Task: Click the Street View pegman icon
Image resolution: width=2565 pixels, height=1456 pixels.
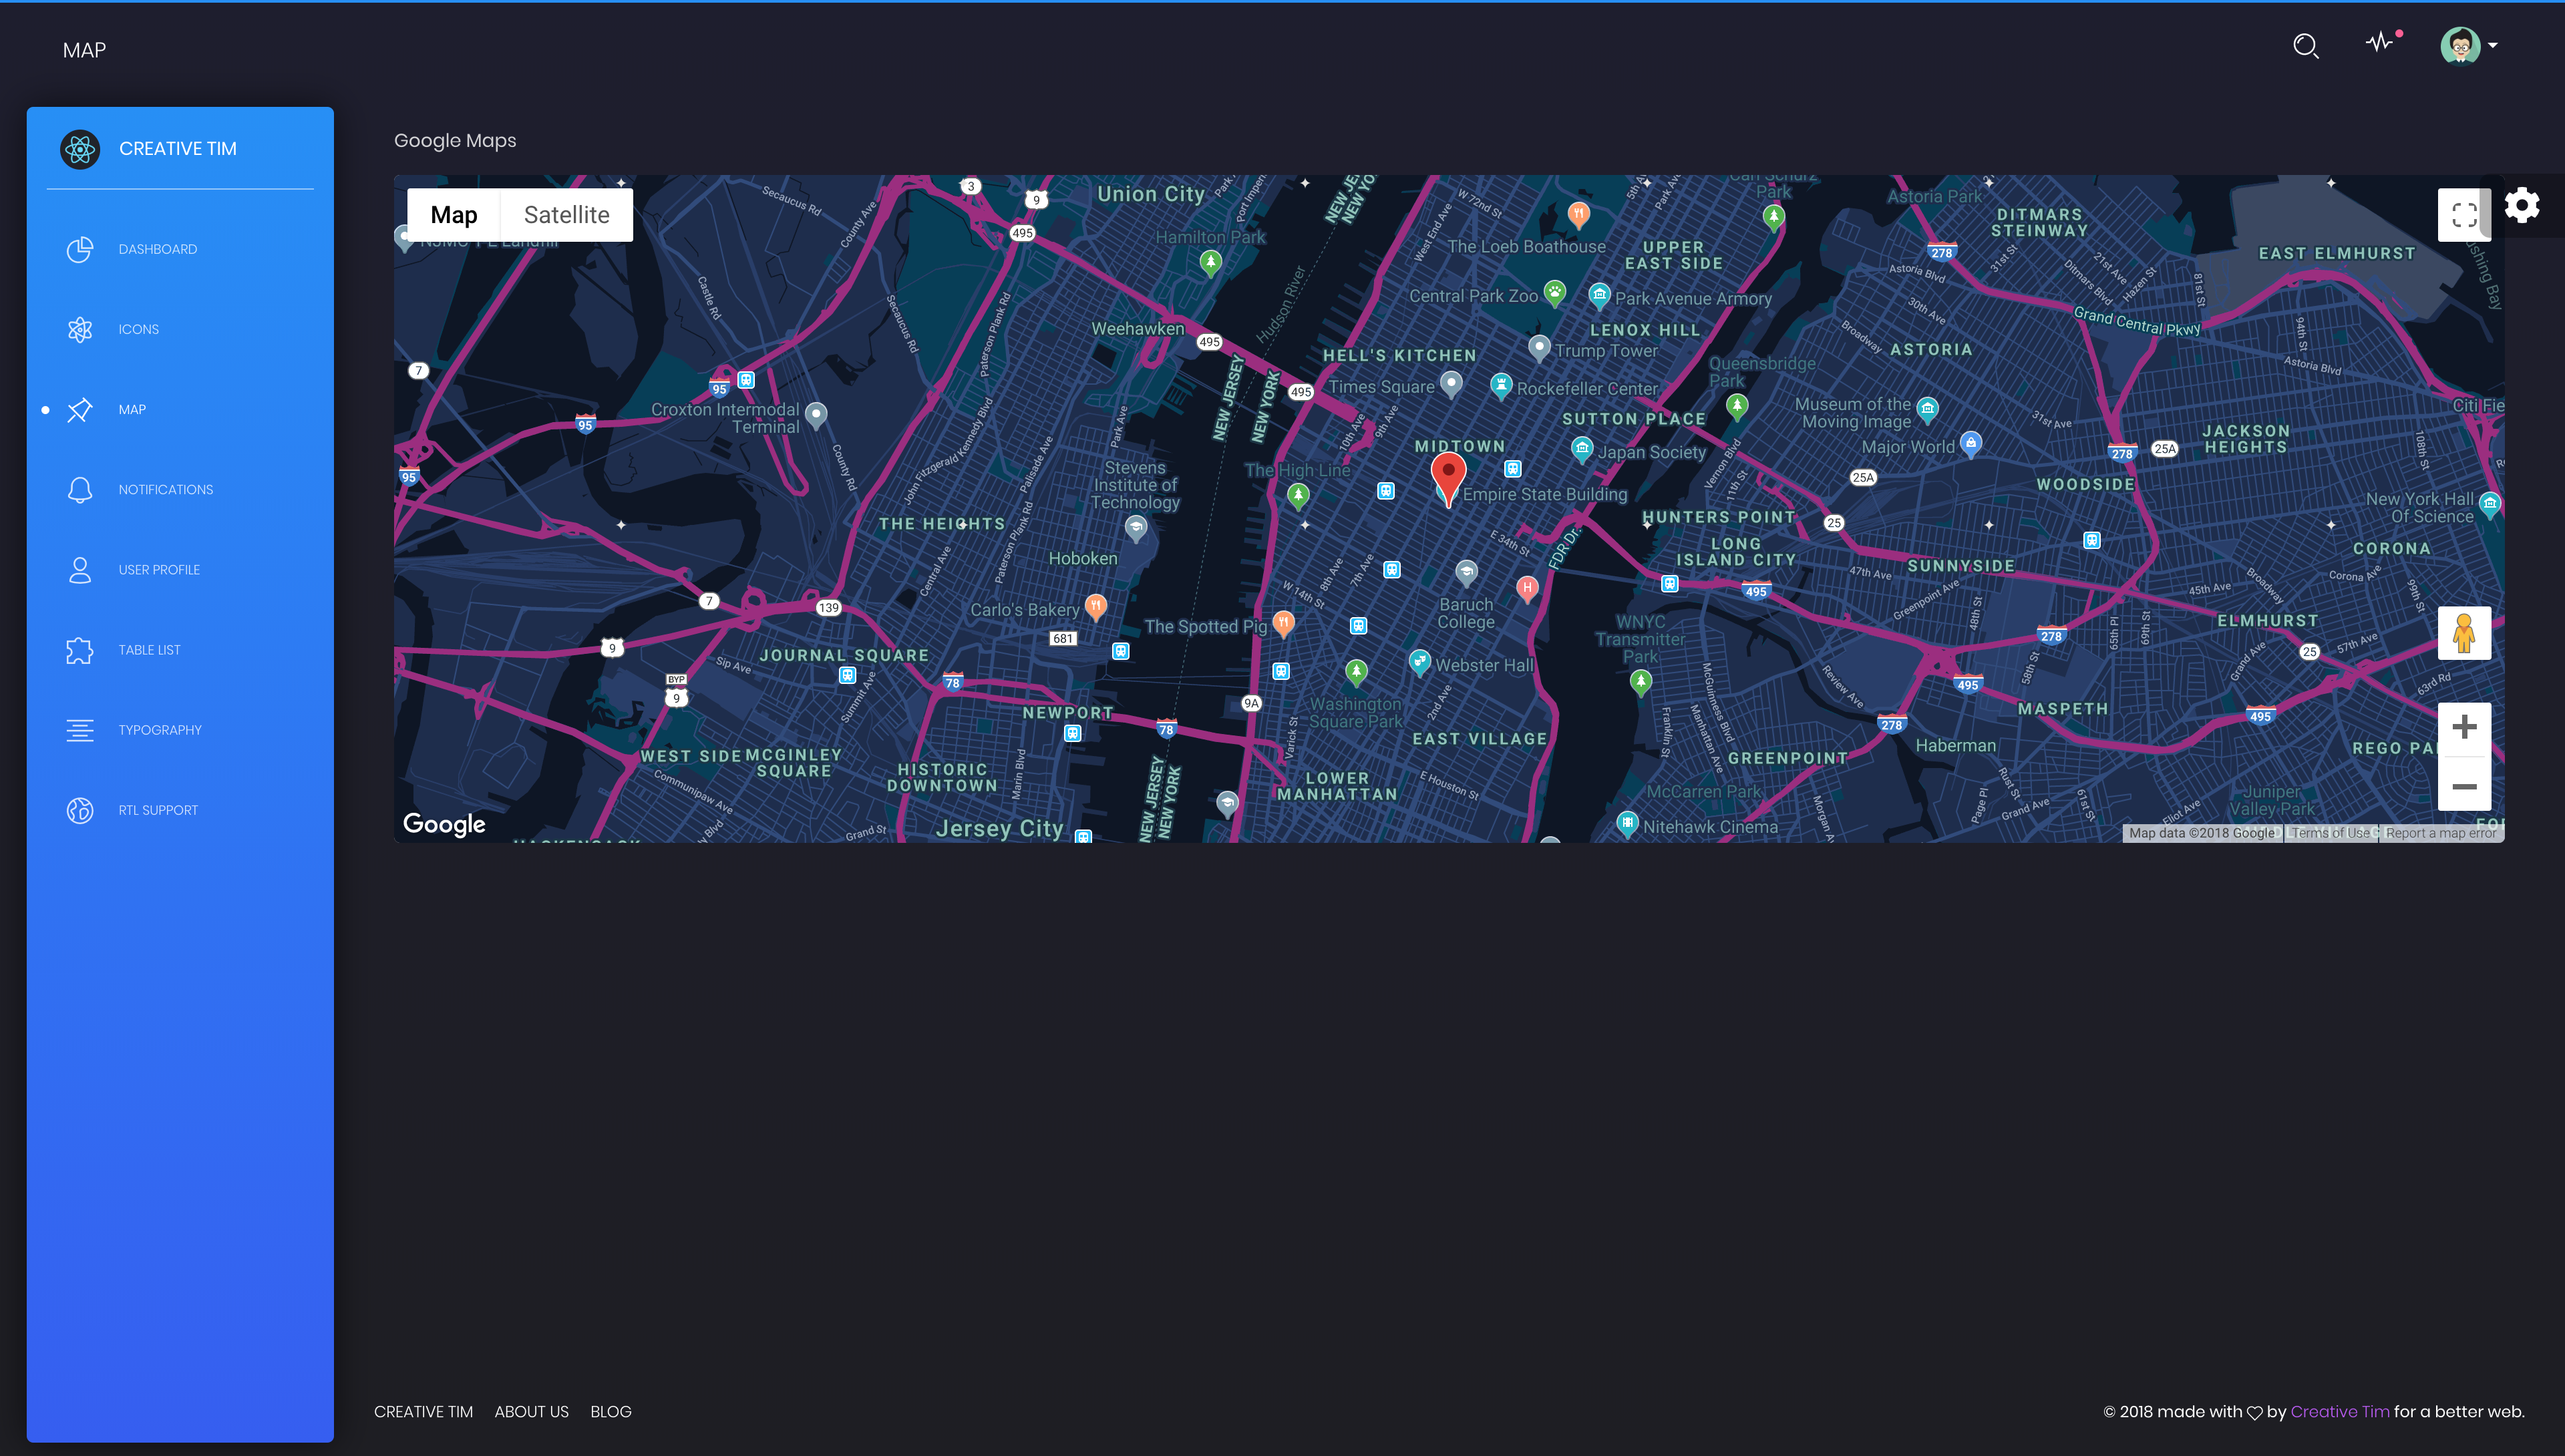Action: (2463, 633)
